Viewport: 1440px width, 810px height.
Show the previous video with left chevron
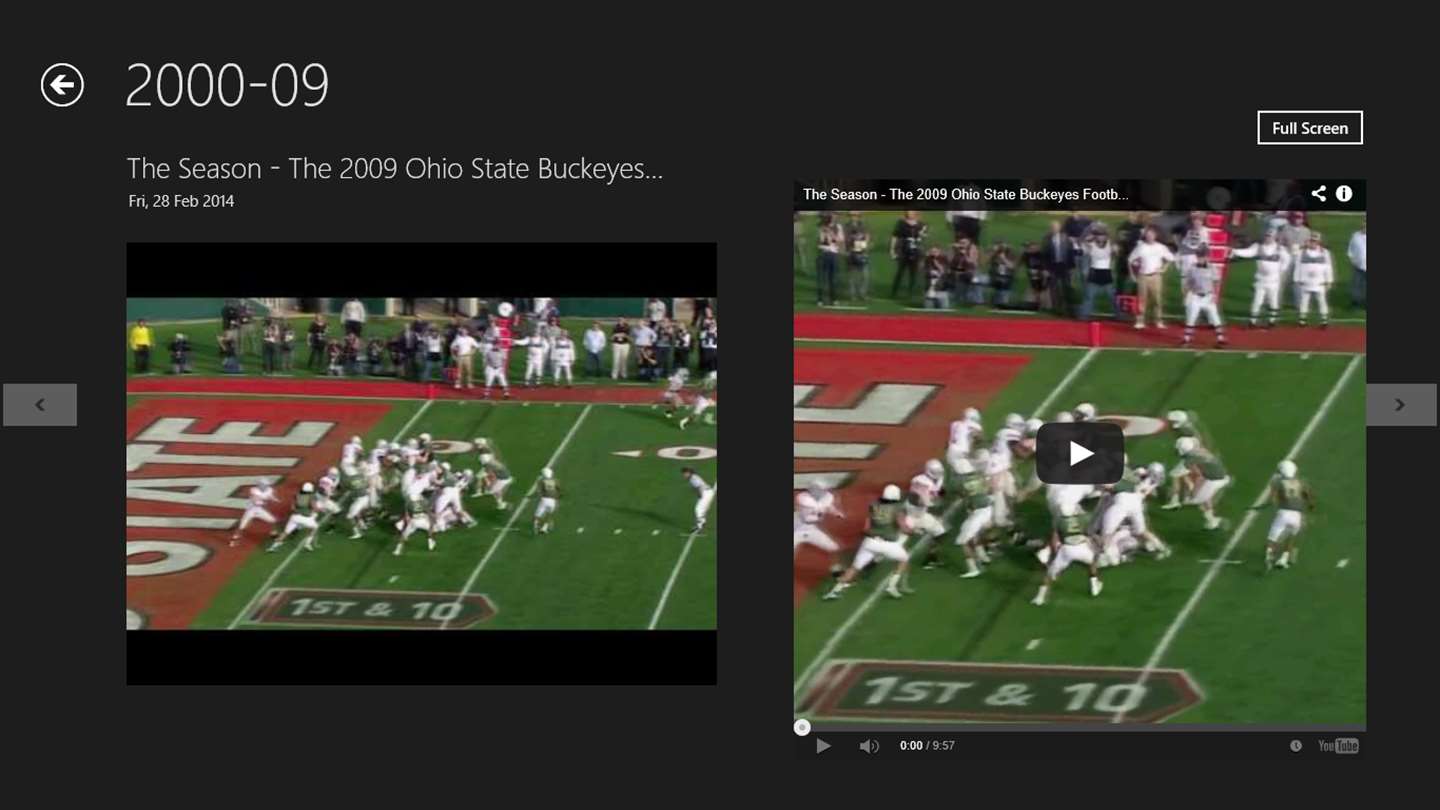coord(40,405)
